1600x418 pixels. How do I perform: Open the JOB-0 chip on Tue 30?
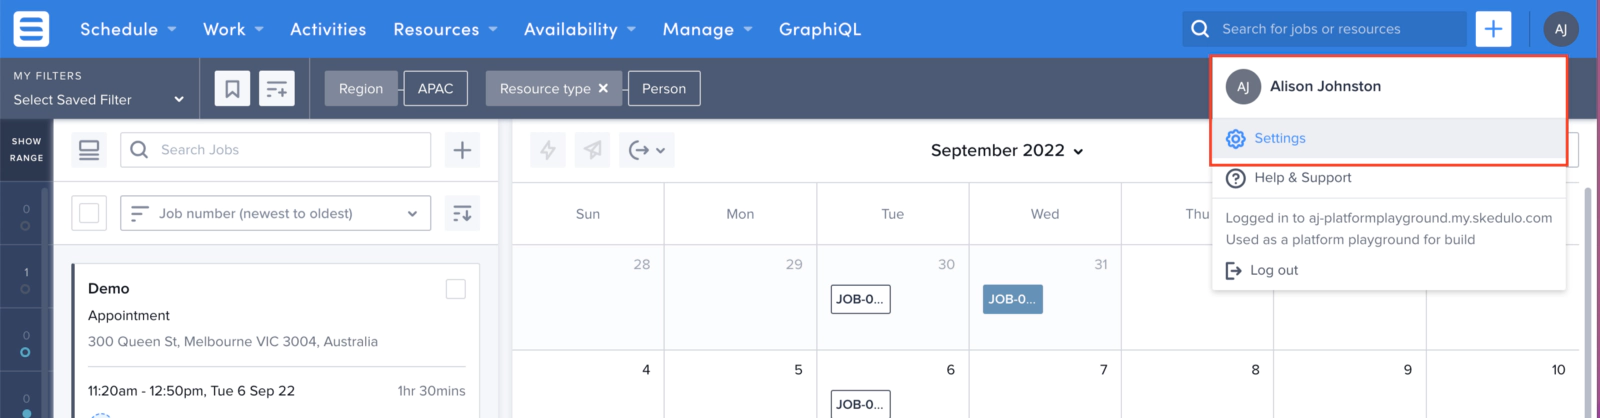click(x=861, y=299)
